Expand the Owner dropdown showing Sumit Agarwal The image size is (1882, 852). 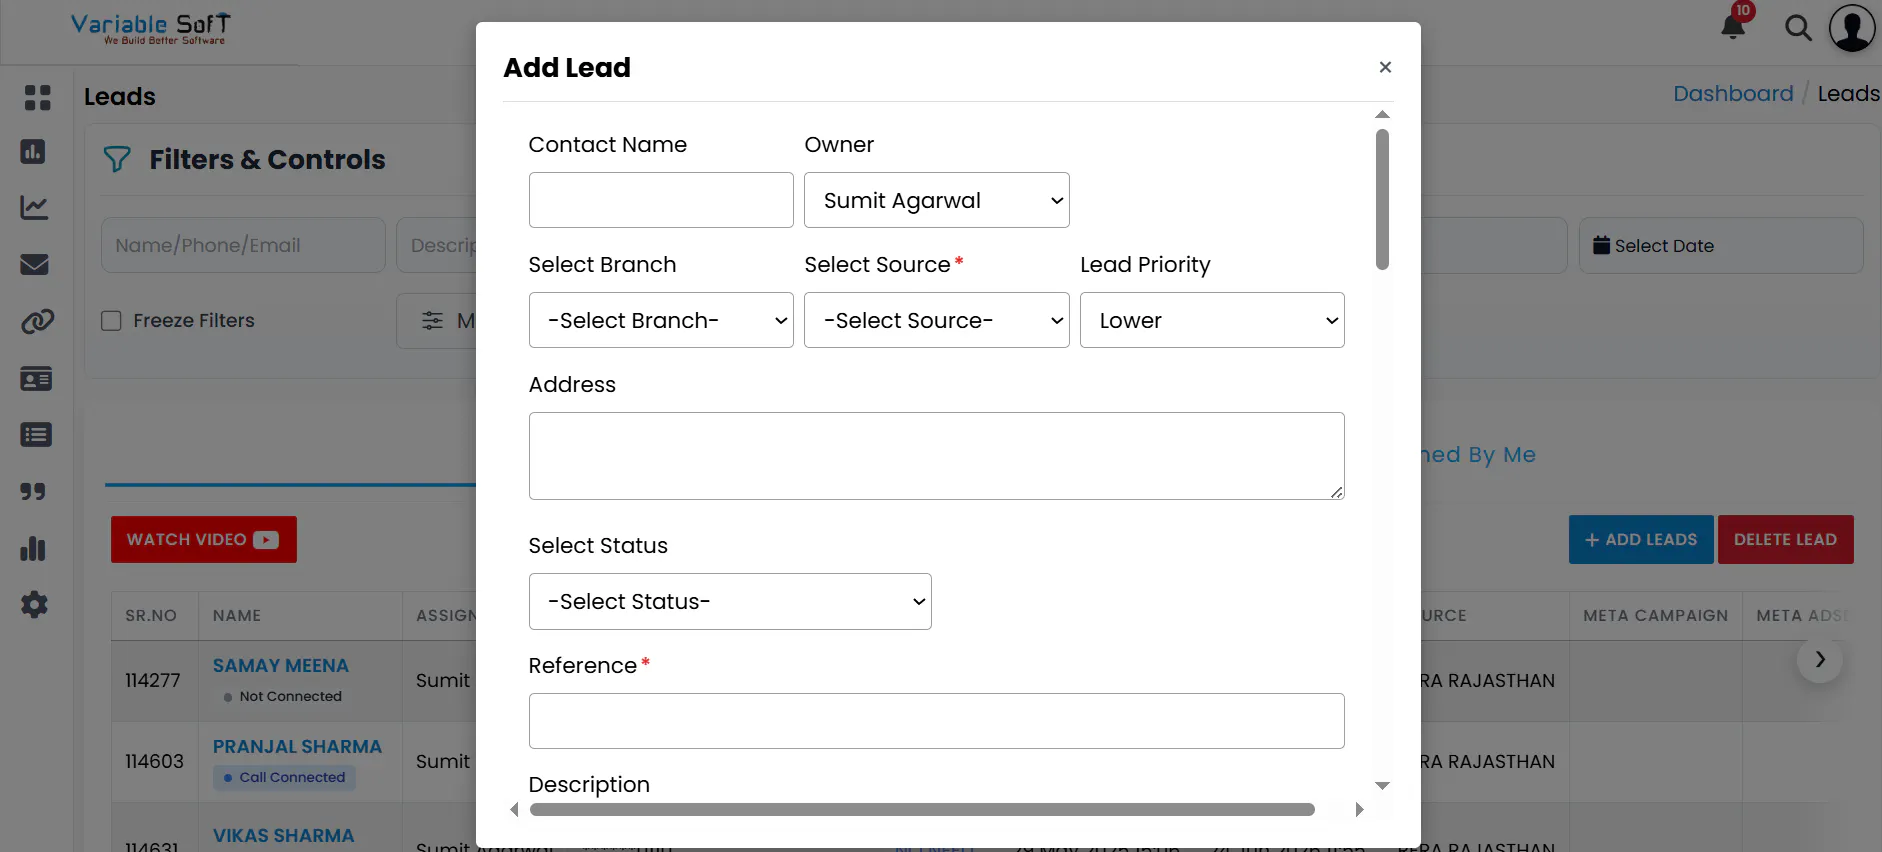click(x=937, y=200)
